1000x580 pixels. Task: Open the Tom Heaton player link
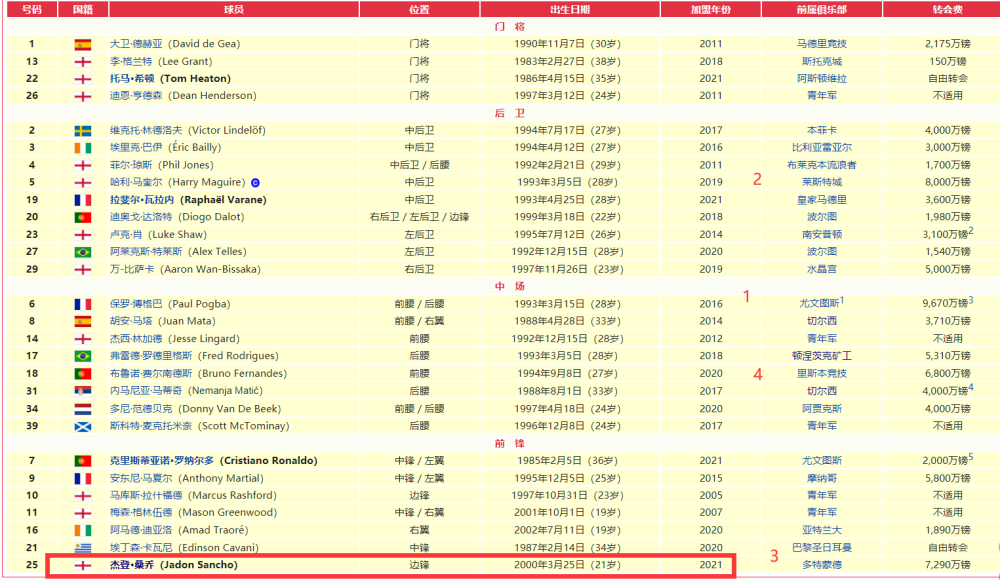[x=132, y=78]
